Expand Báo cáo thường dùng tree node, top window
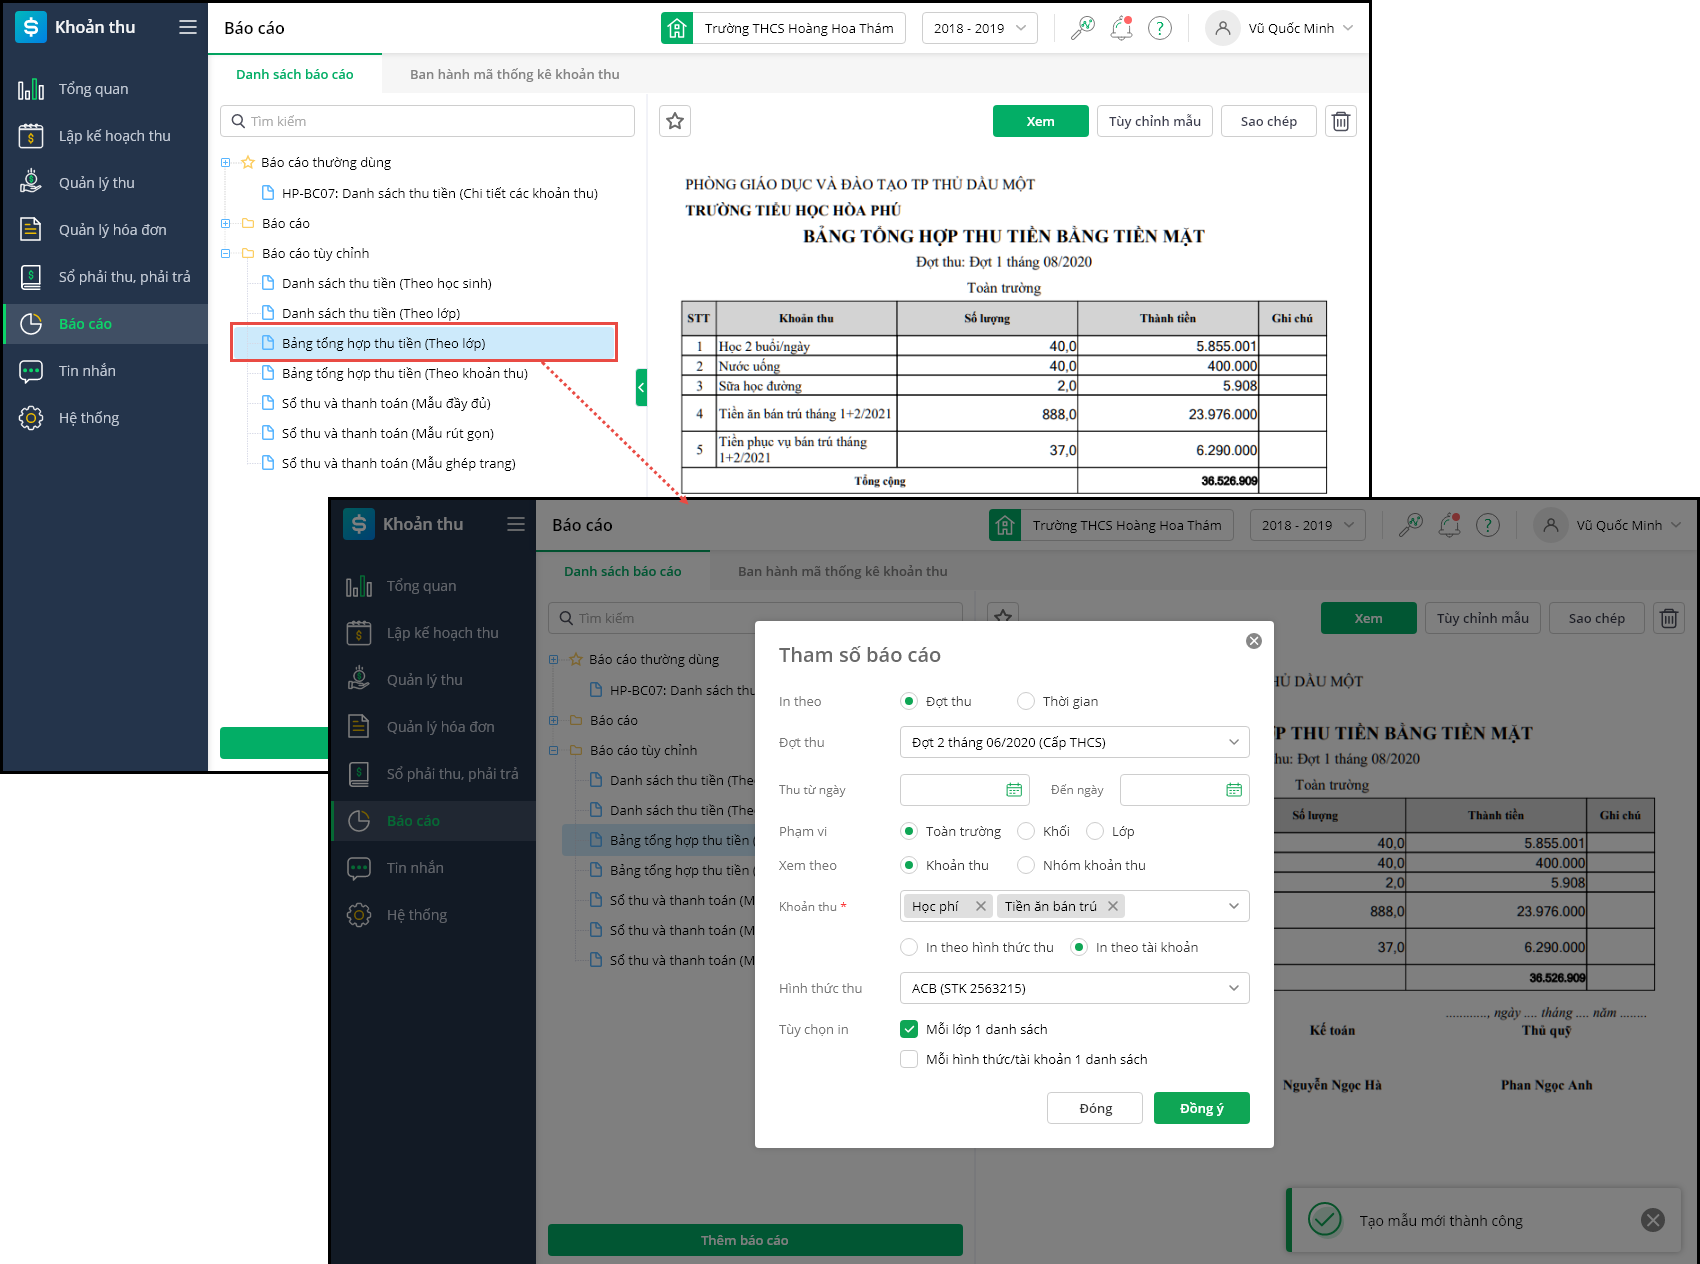The width and height of the screenshot is (1700, 1264). point(226,162)
